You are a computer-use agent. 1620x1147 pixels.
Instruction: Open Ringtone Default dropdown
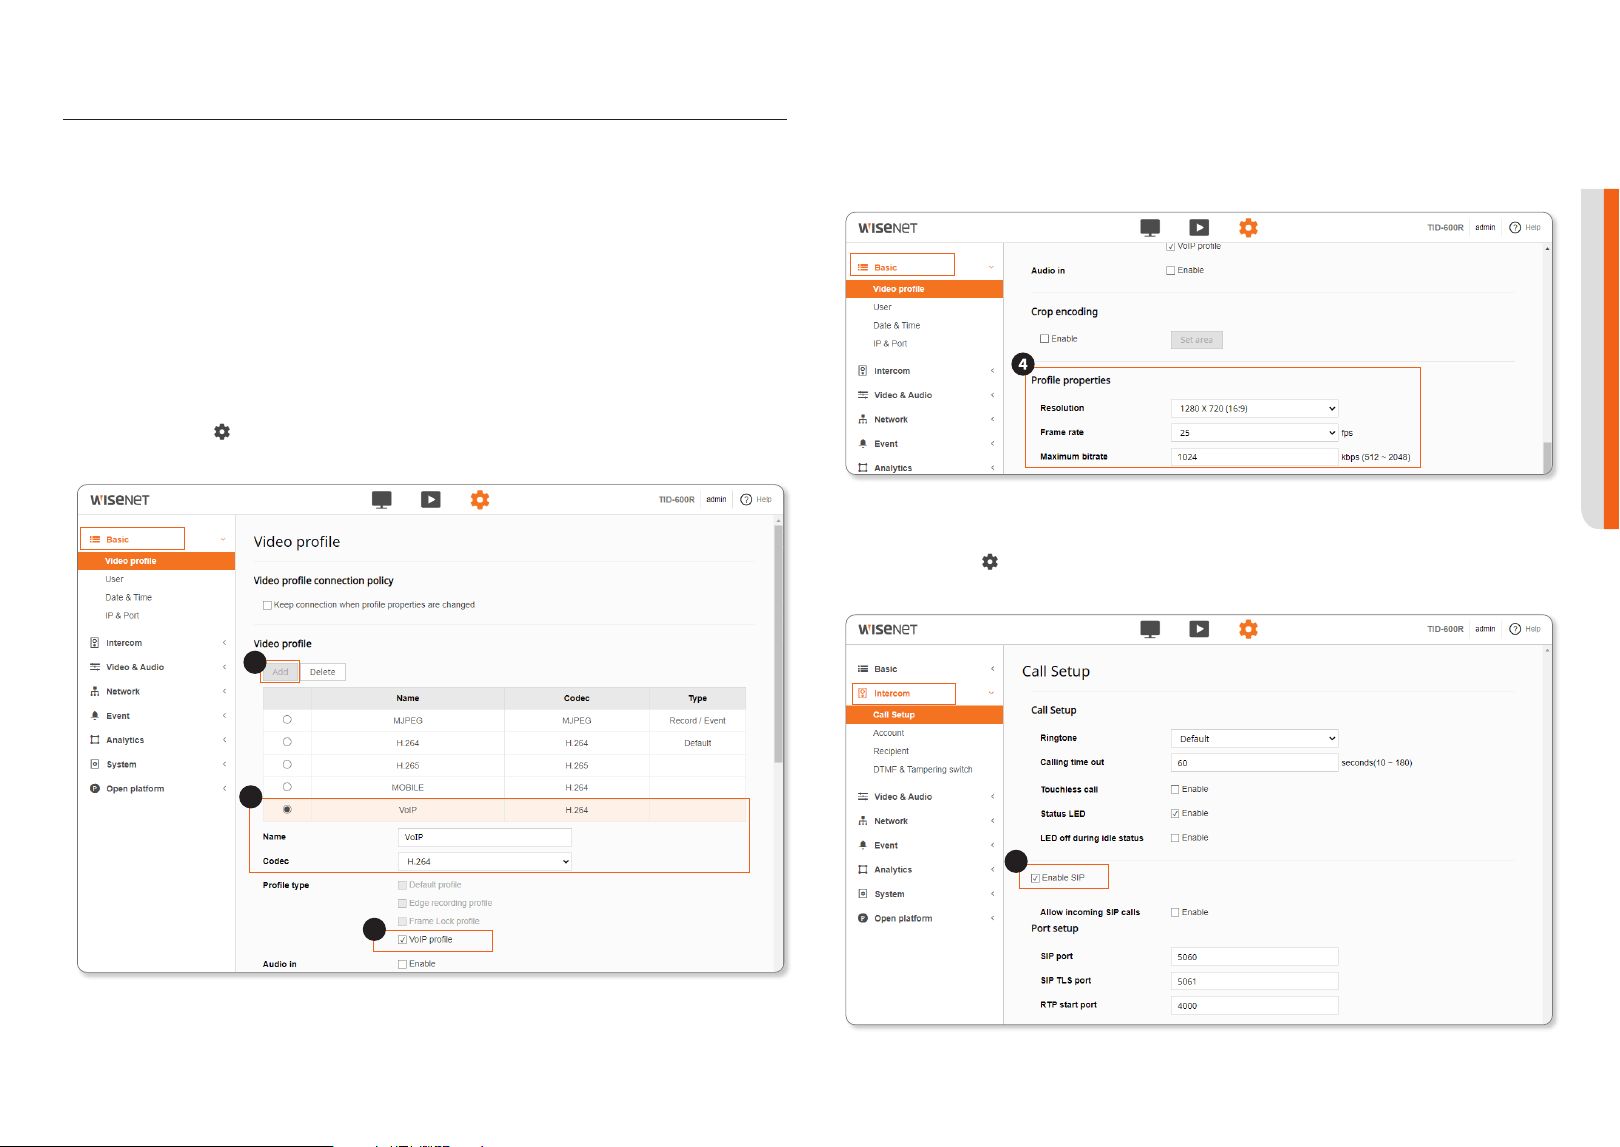[1254, 739]
